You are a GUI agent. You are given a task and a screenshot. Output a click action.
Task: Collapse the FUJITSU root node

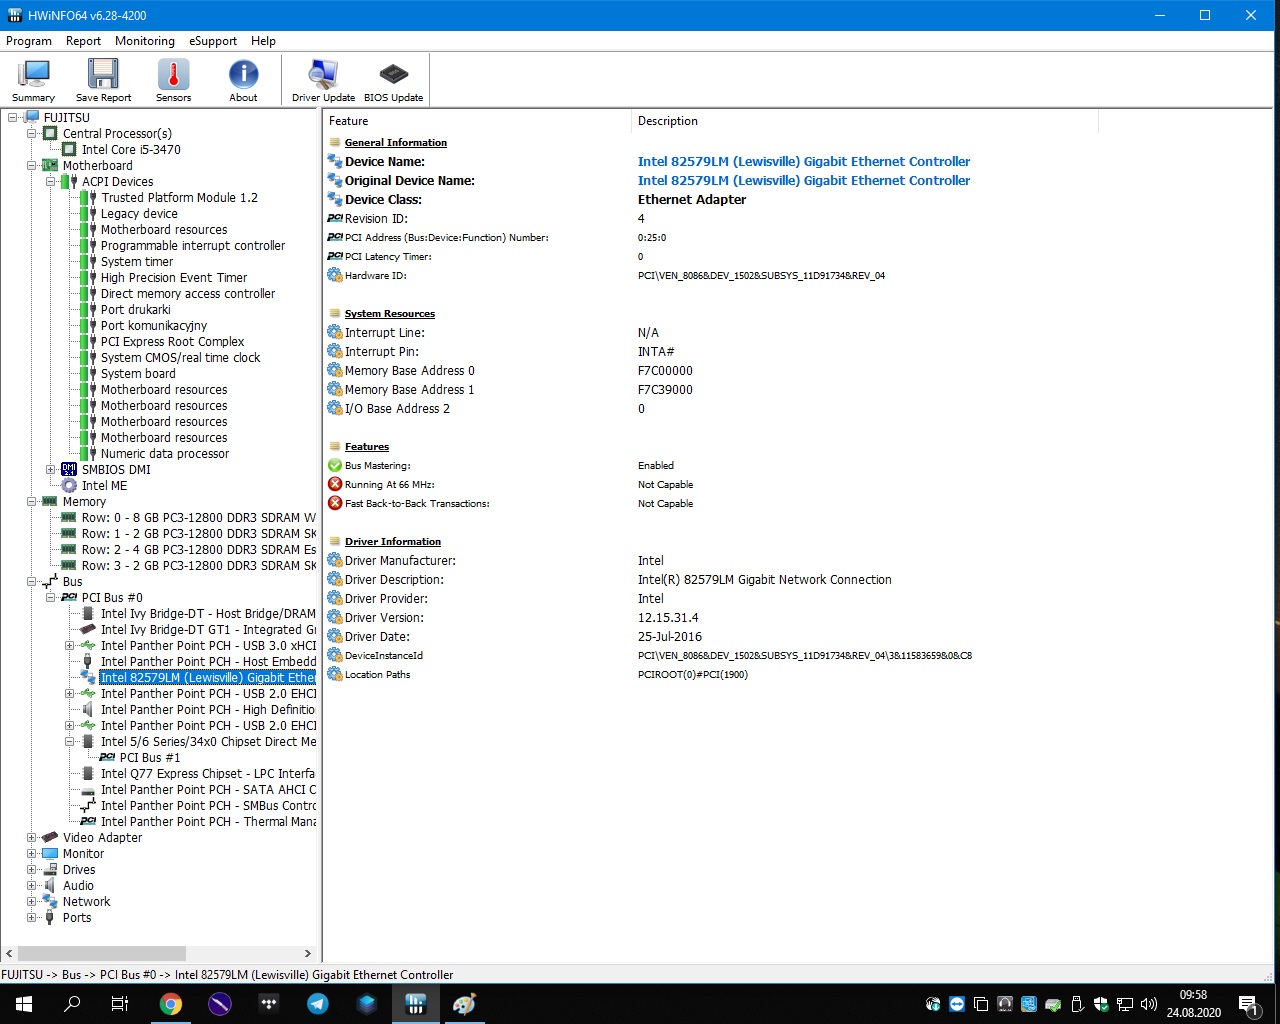click(13, 118)
